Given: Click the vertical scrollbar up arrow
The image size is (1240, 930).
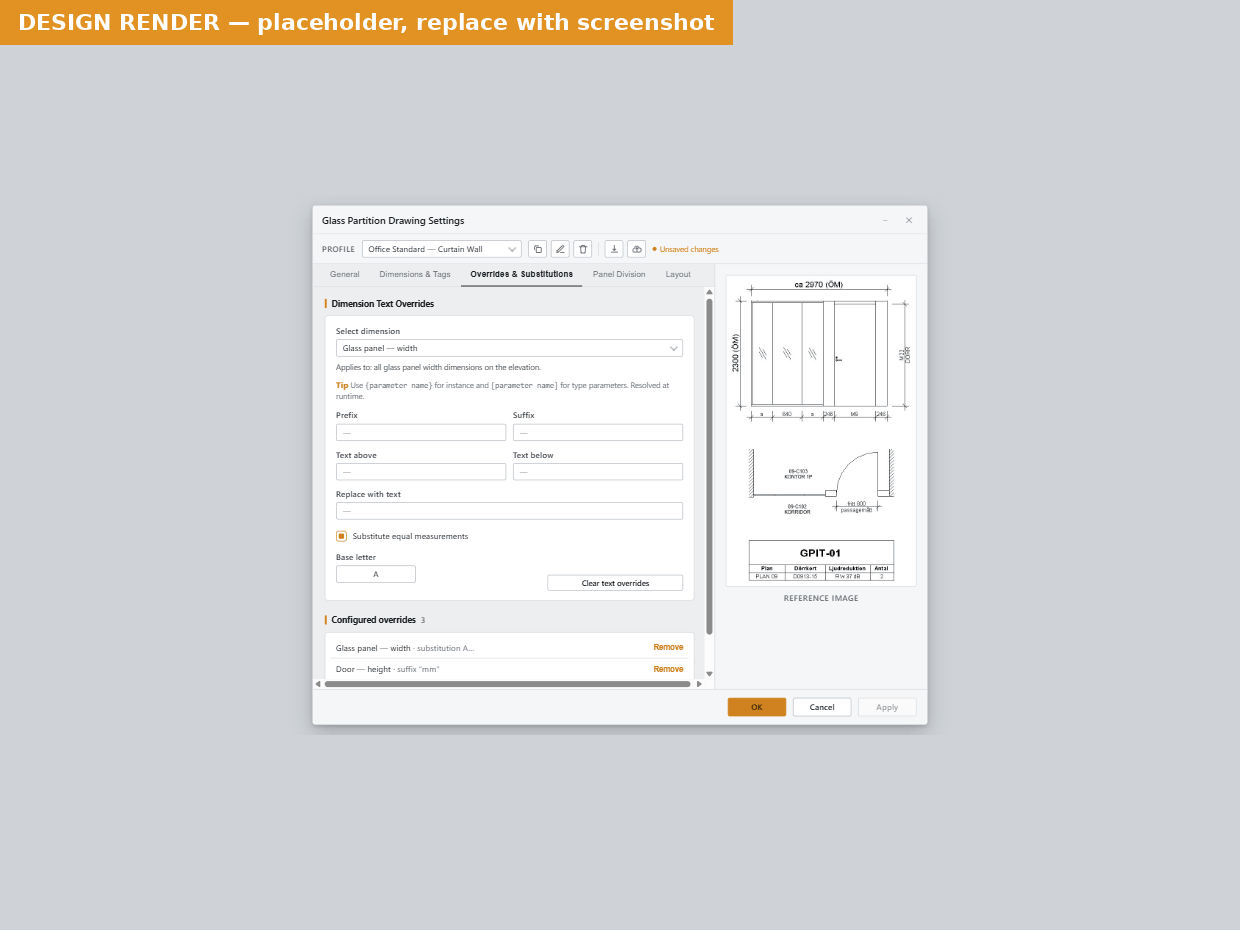Looking at the screenshot, I should 709,292.
